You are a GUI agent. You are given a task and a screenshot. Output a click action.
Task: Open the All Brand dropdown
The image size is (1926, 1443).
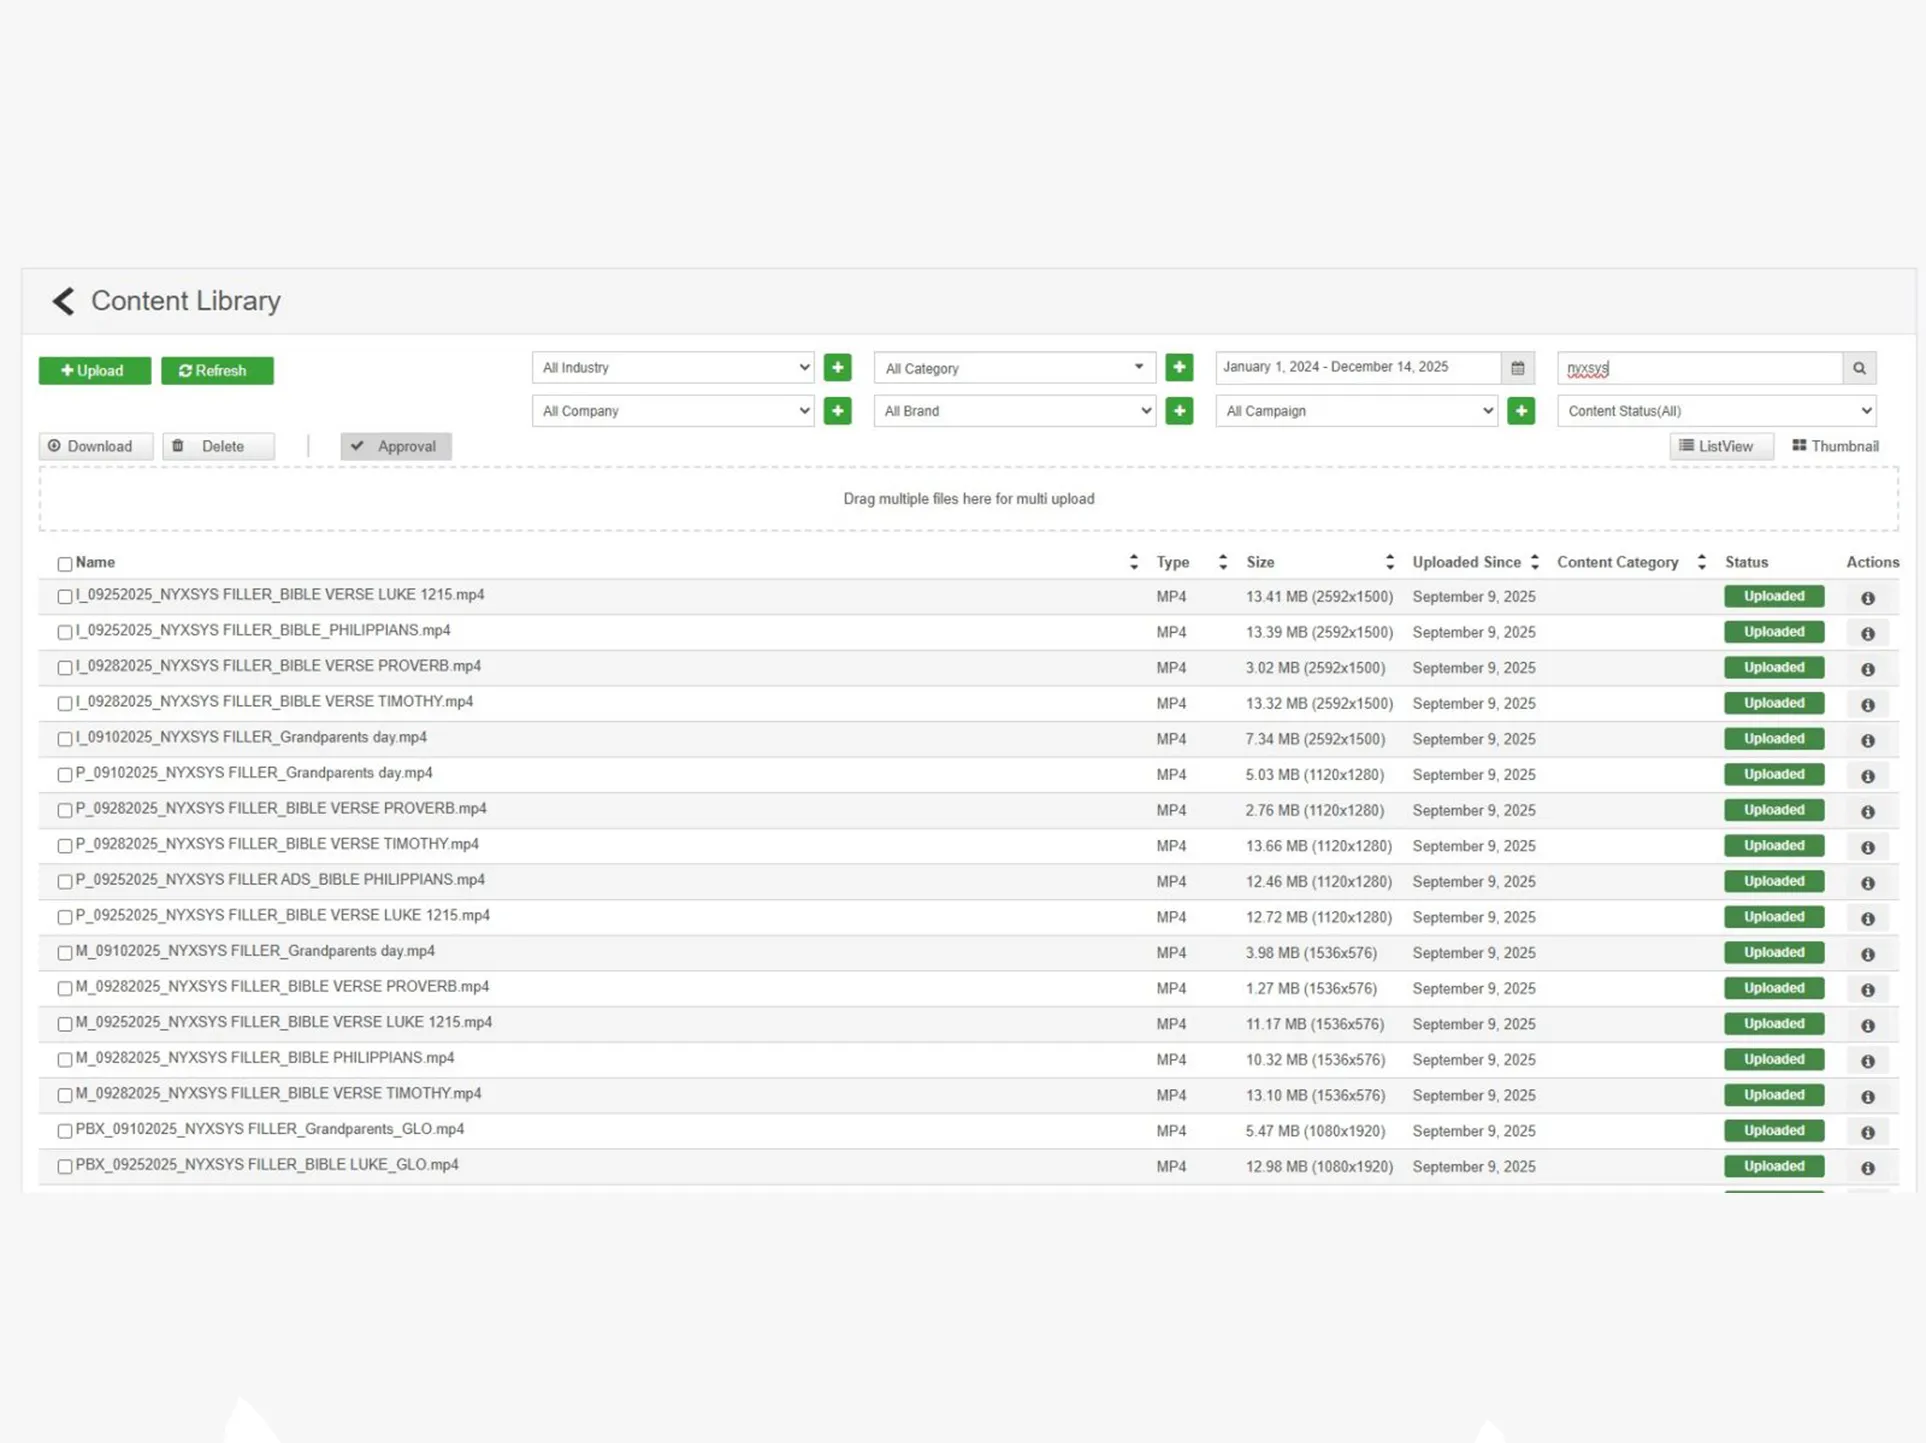click(x=1013, y=410)
